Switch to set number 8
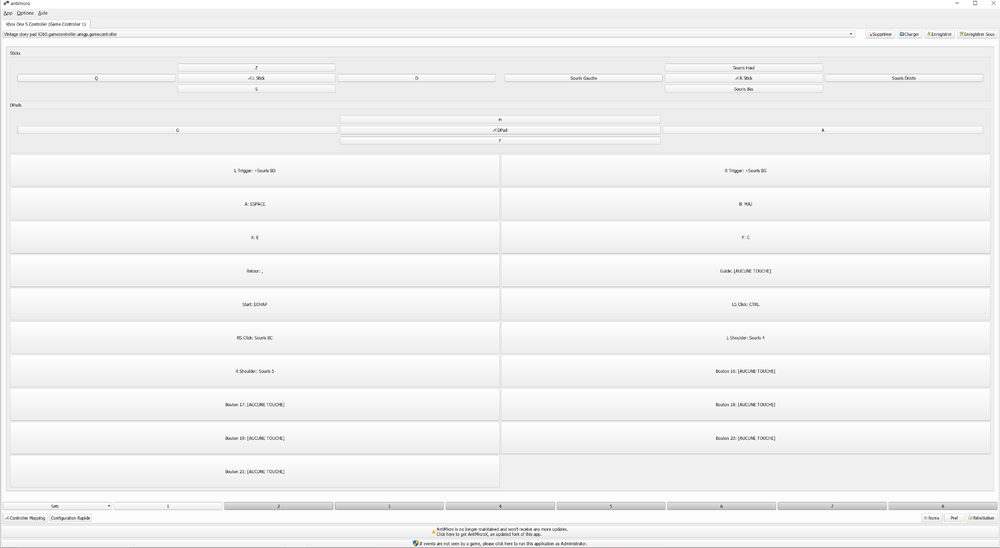The image size is (1000, 548). coord(942,506)
